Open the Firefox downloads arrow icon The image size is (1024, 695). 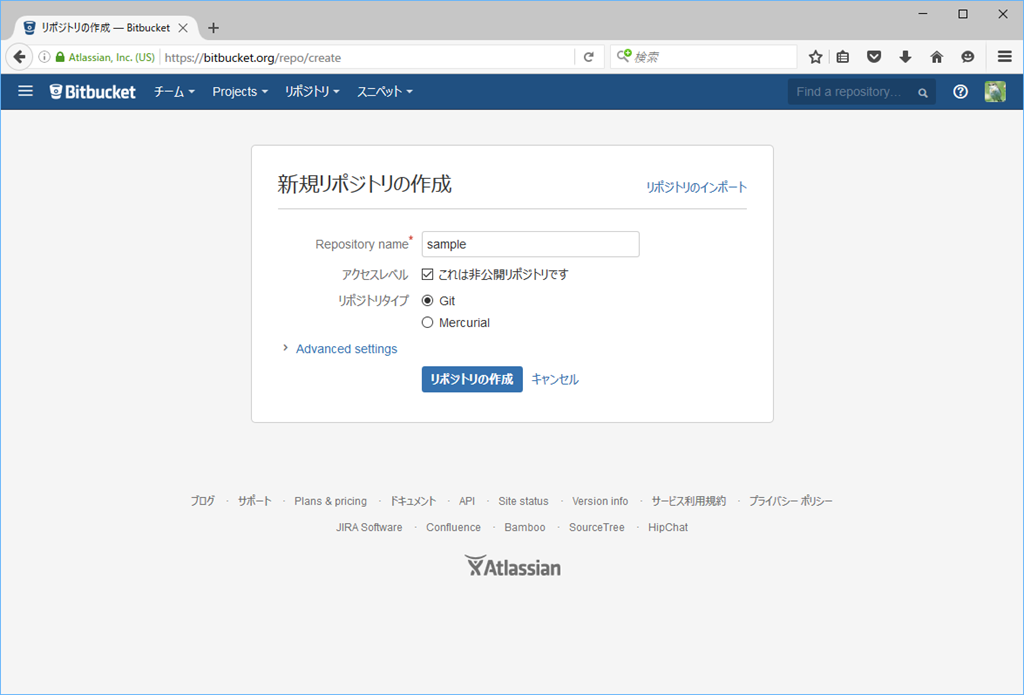click(905, 57)
